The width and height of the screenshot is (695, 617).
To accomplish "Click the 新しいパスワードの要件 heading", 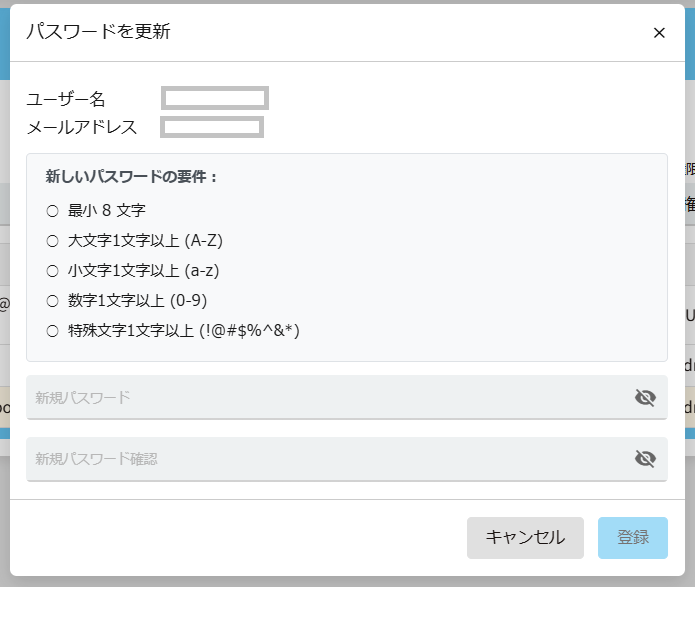I will 132,177.
